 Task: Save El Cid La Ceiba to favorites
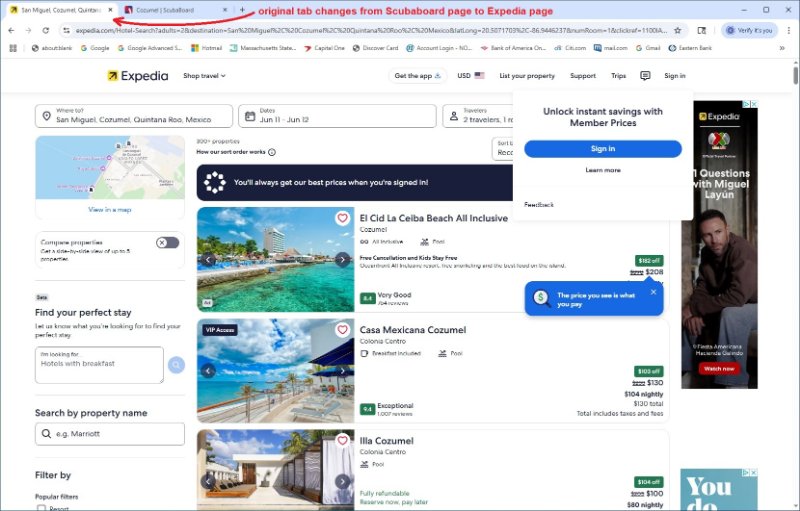tap(342, 218)
